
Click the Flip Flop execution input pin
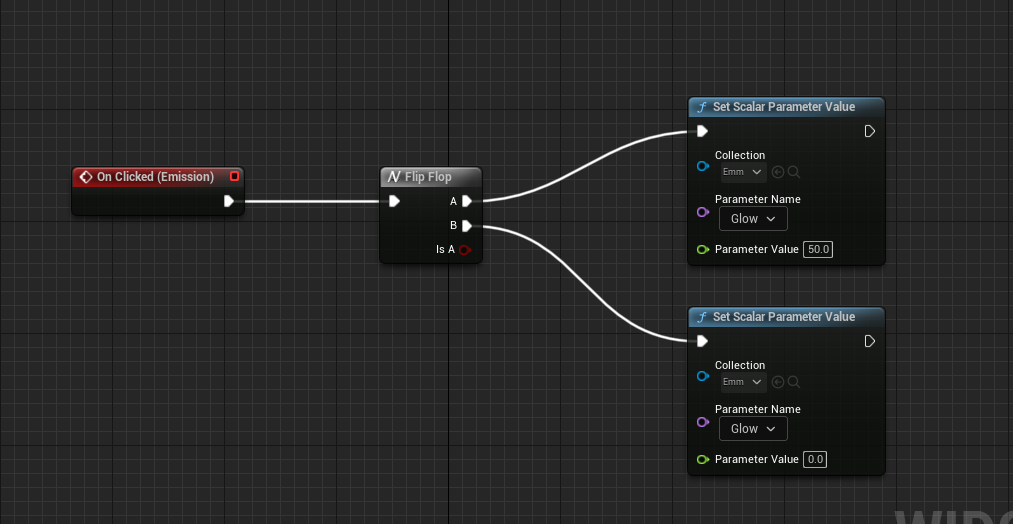(x=394, y=201)
